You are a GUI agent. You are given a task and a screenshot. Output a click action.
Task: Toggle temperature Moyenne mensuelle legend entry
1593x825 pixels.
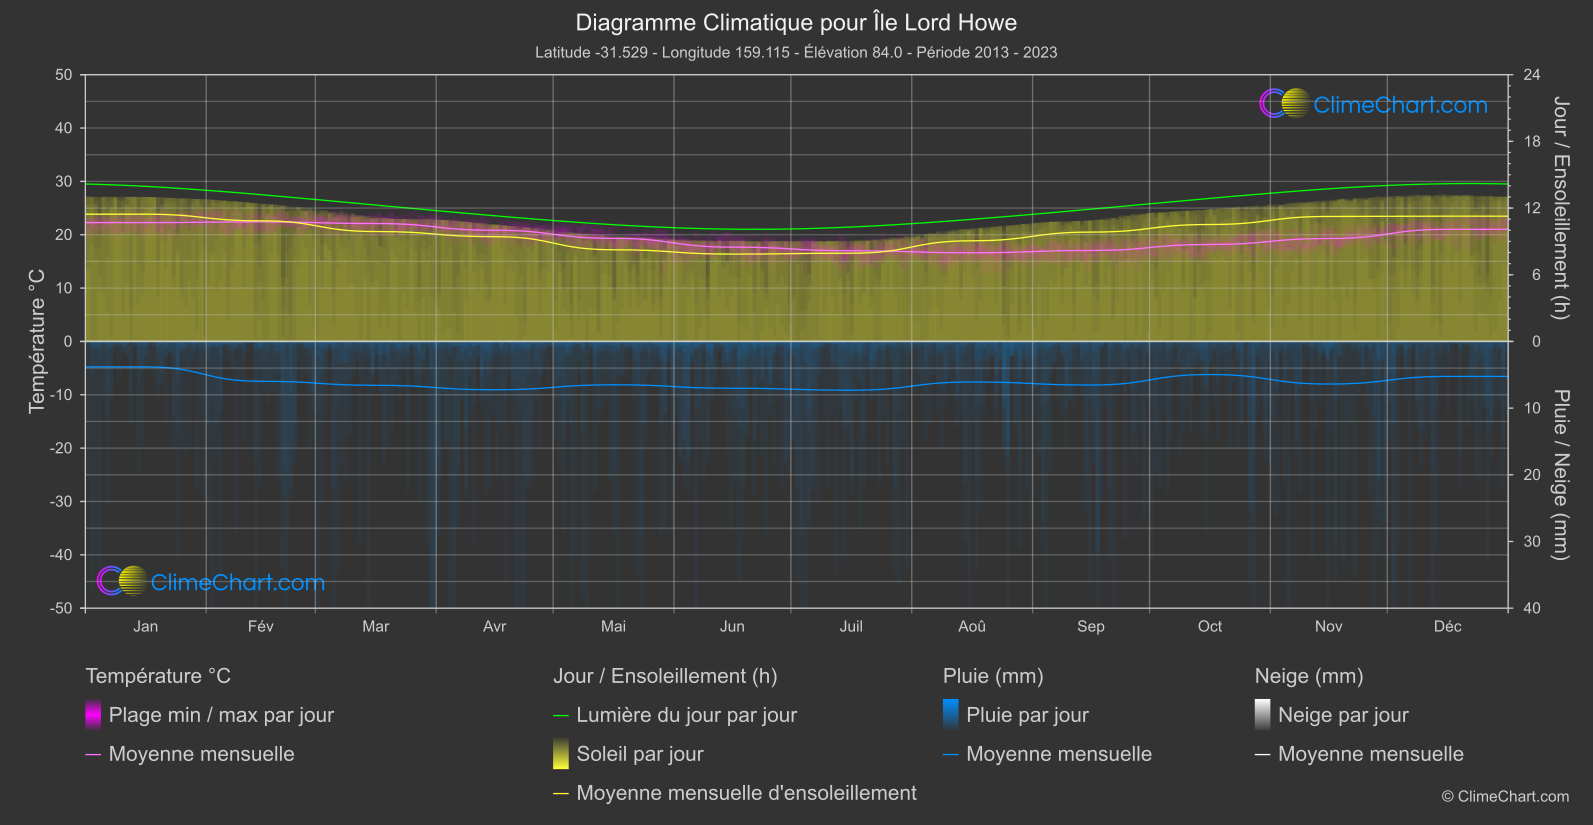point(190,754)
